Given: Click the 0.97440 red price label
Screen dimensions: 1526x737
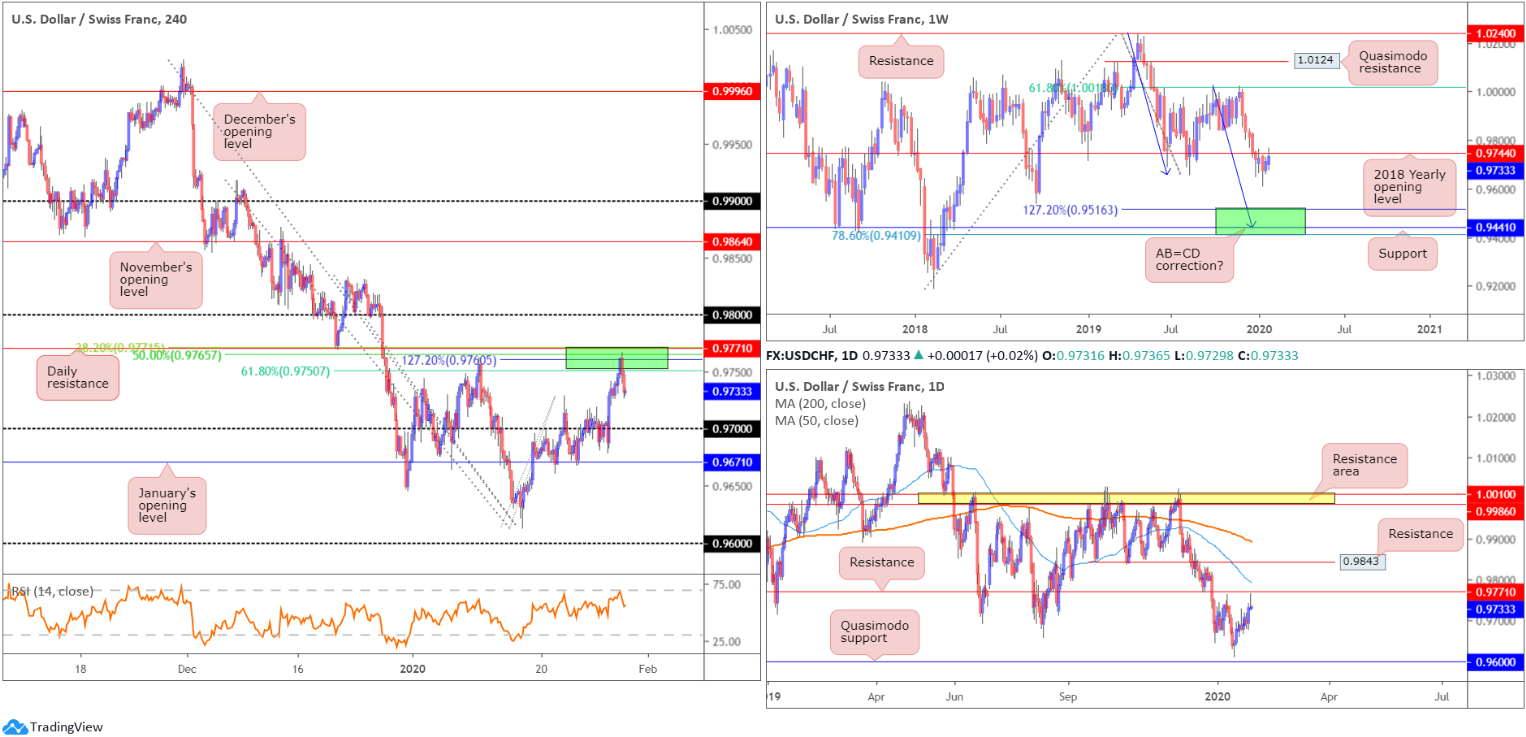Looking at the screenshot, I should [1496, 153].
